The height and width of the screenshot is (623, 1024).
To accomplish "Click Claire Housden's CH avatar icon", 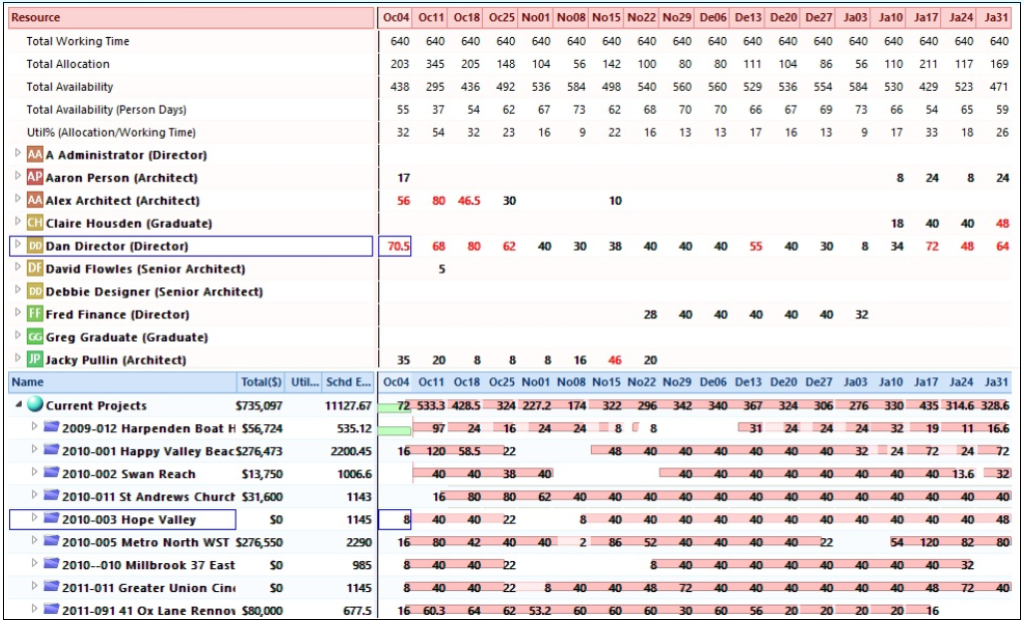I will 35,223.
